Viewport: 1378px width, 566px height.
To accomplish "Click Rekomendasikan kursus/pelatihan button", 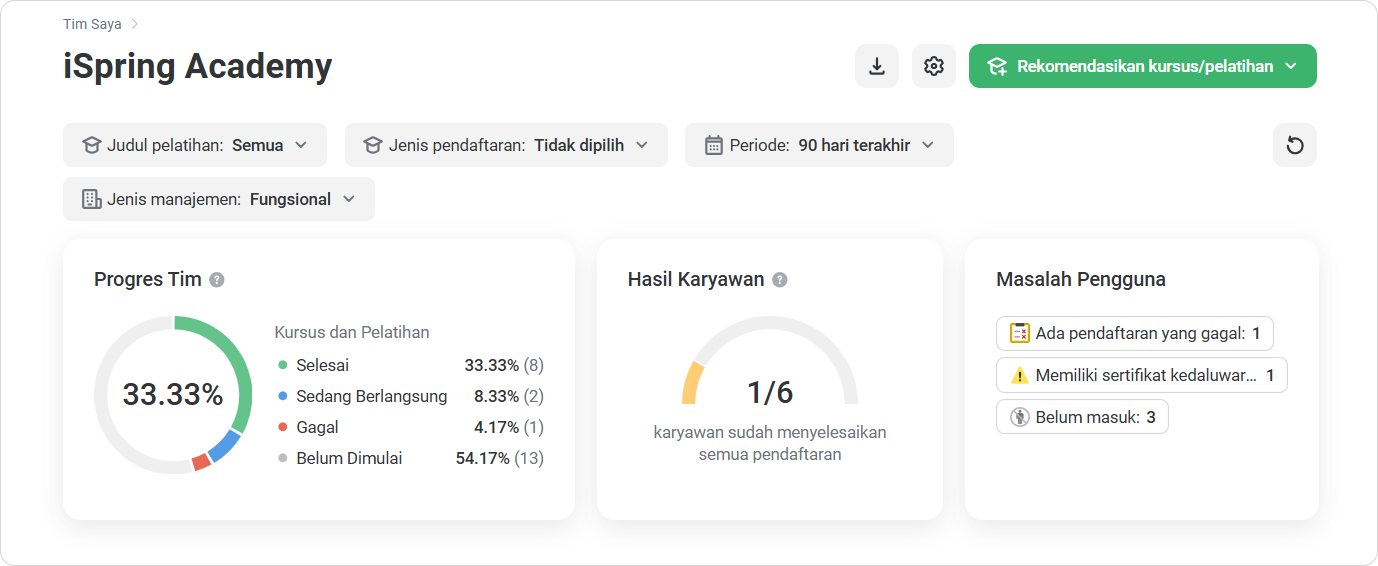I will tap(1143, 66).
